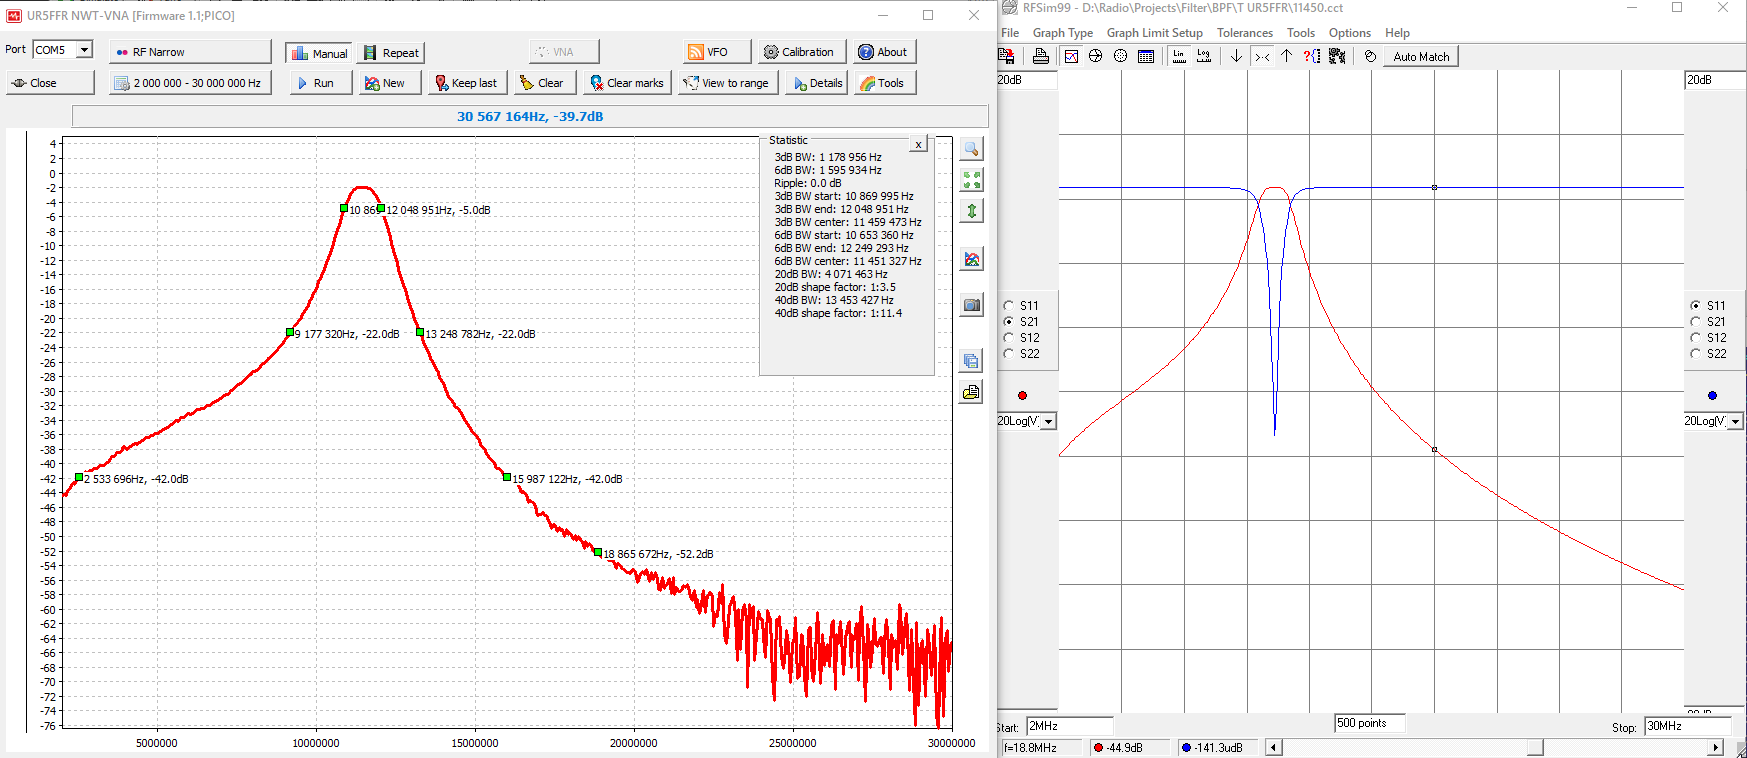This screenshot has width=1747, height=758.
Task: Click the Stop frequency 30MHz field
Action: click(x=1687, y=726)
